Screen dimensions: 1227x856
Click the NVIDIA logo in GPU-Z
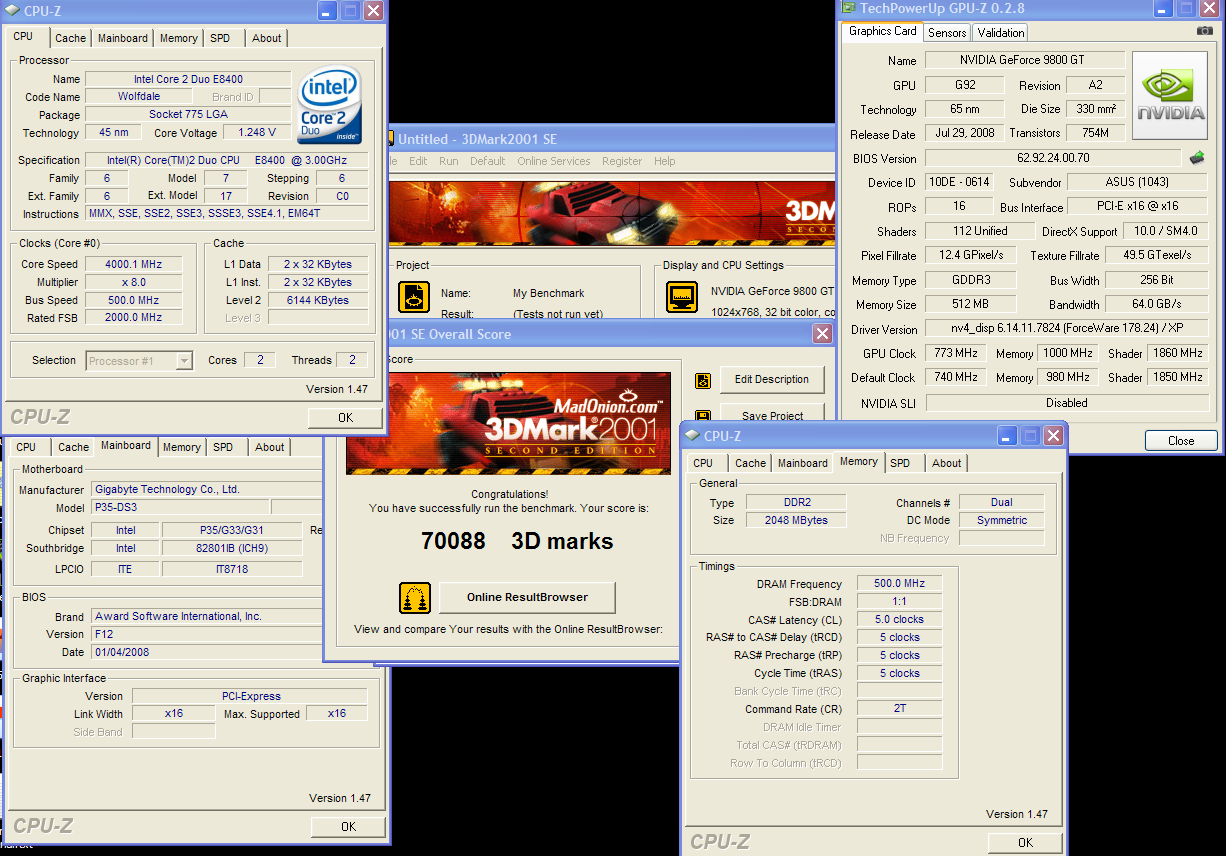tap(1169, 95)
